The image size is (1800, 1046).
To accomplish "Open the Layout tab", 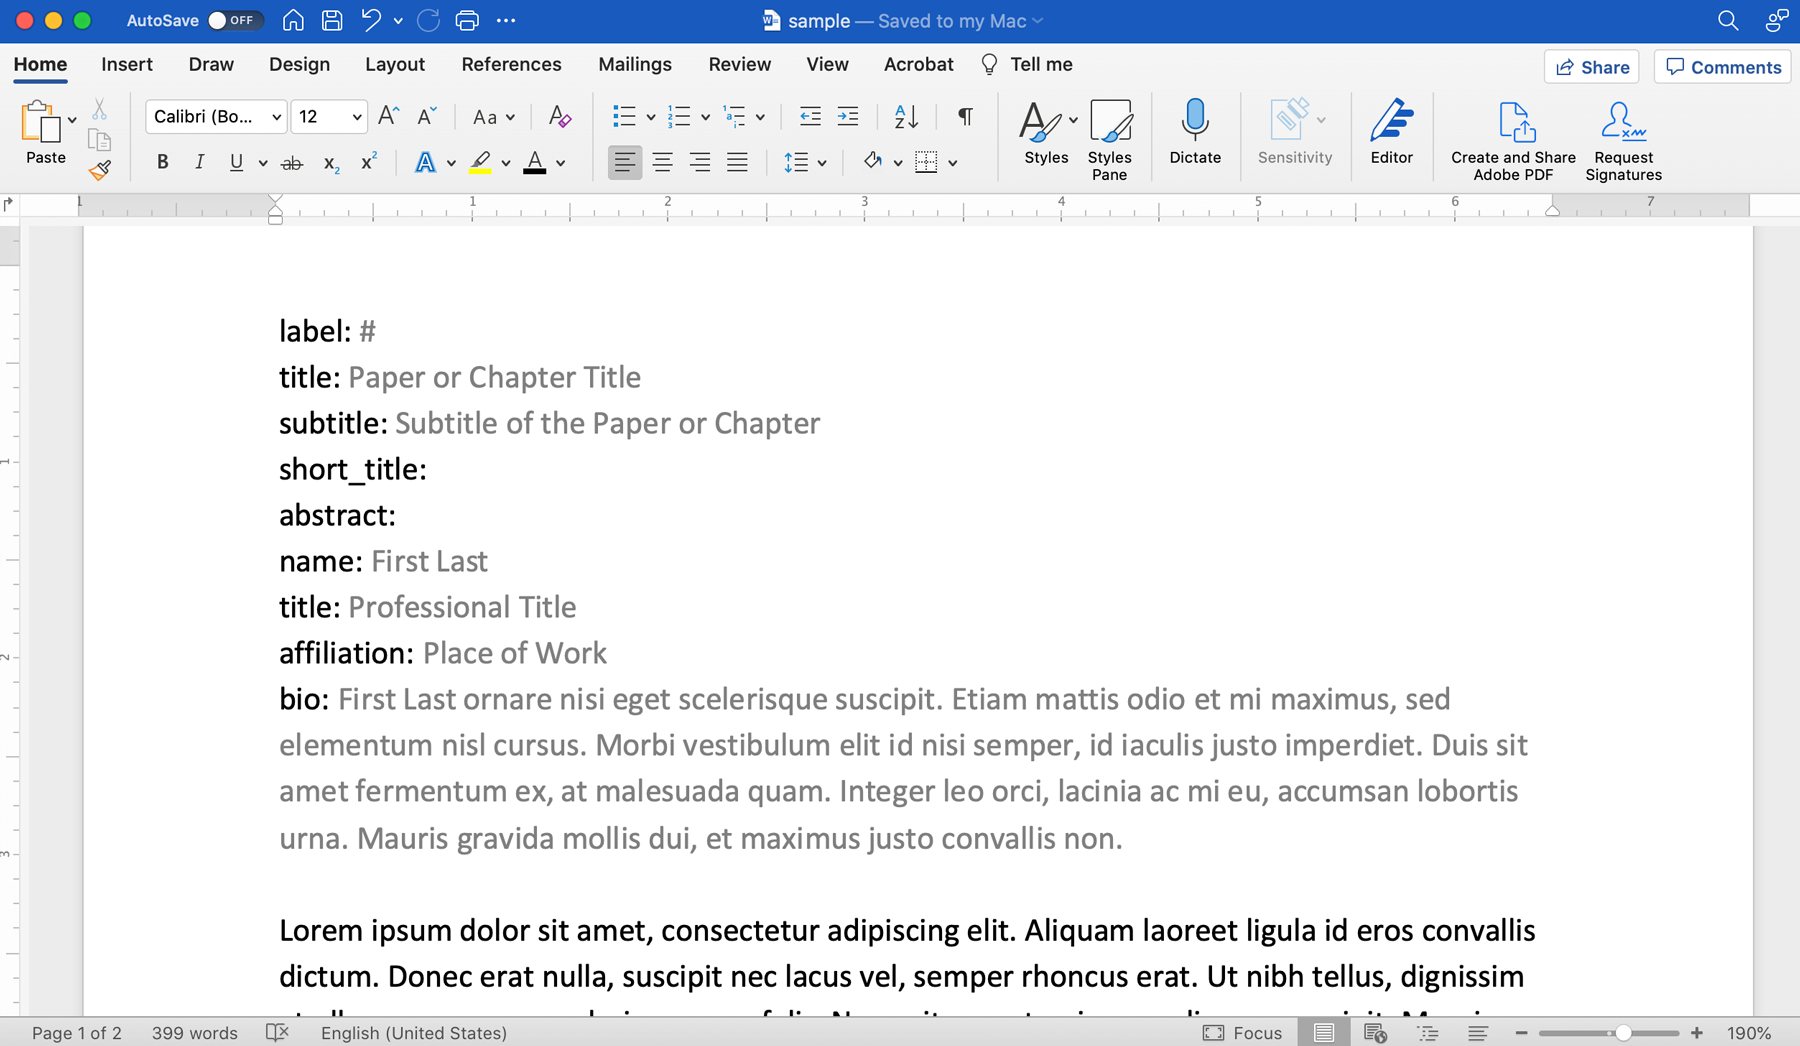I will [394, 64].
